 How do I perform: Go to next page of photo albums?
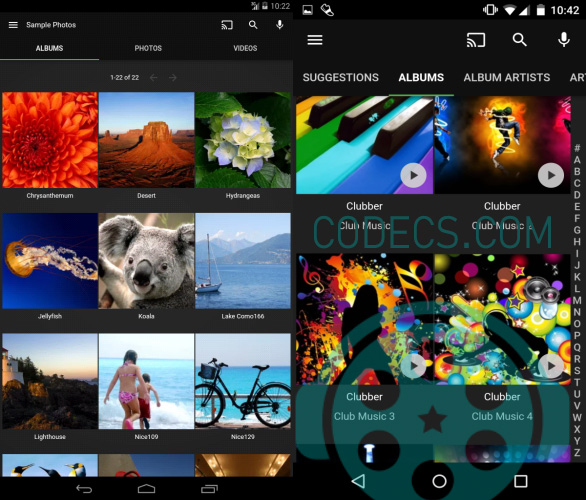(173, 78)
